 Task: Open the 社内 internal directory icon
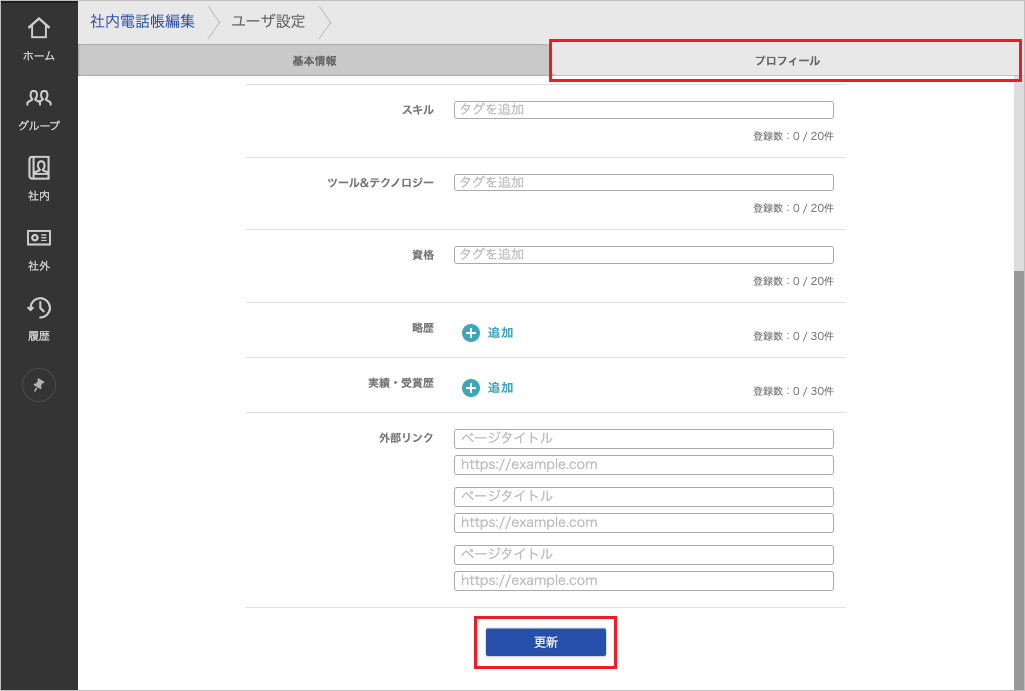(39, 178)
